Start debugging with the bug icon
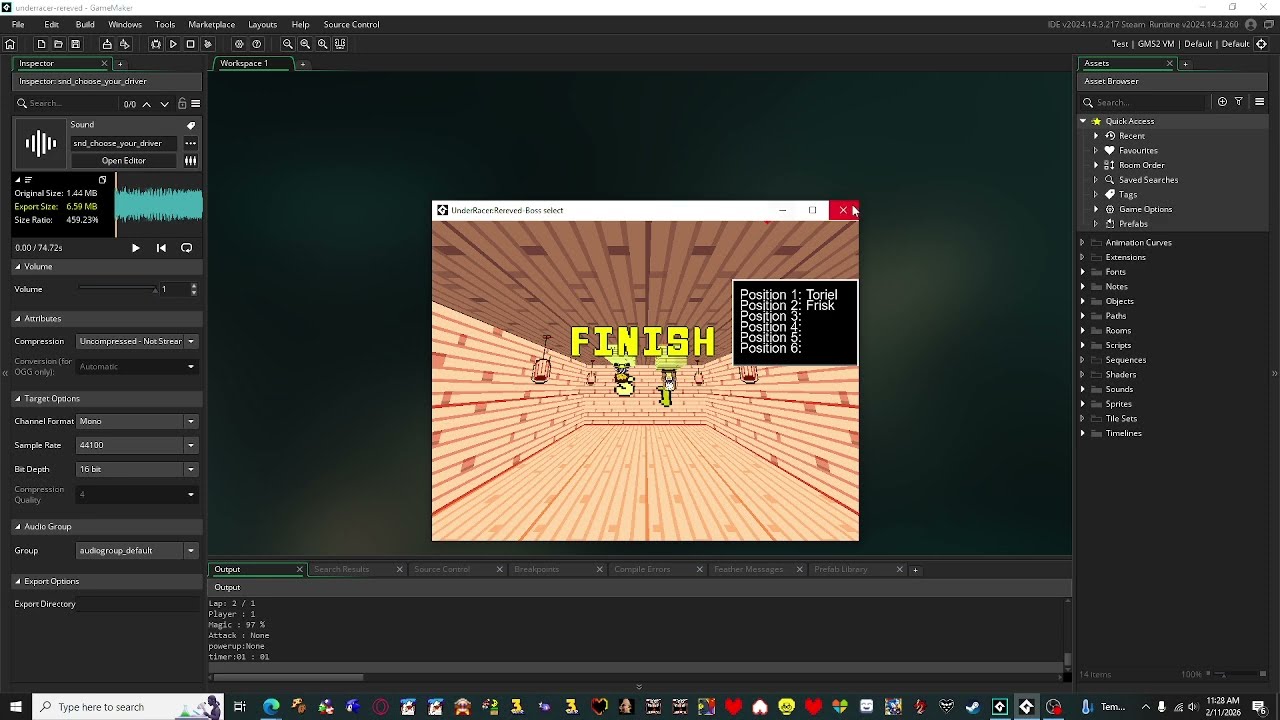 click(156, 44)
